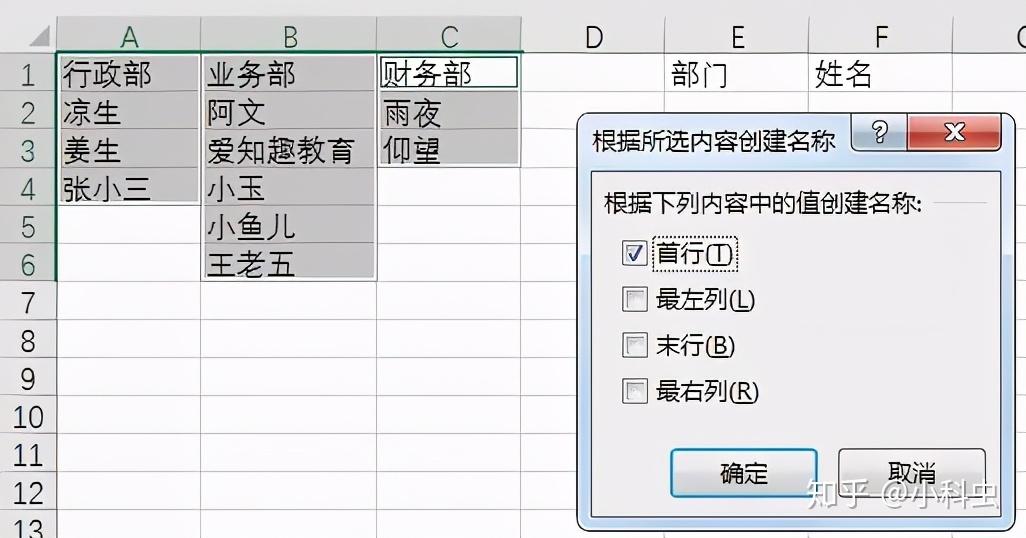Open dialog help question mark icon

pos(879,133)
